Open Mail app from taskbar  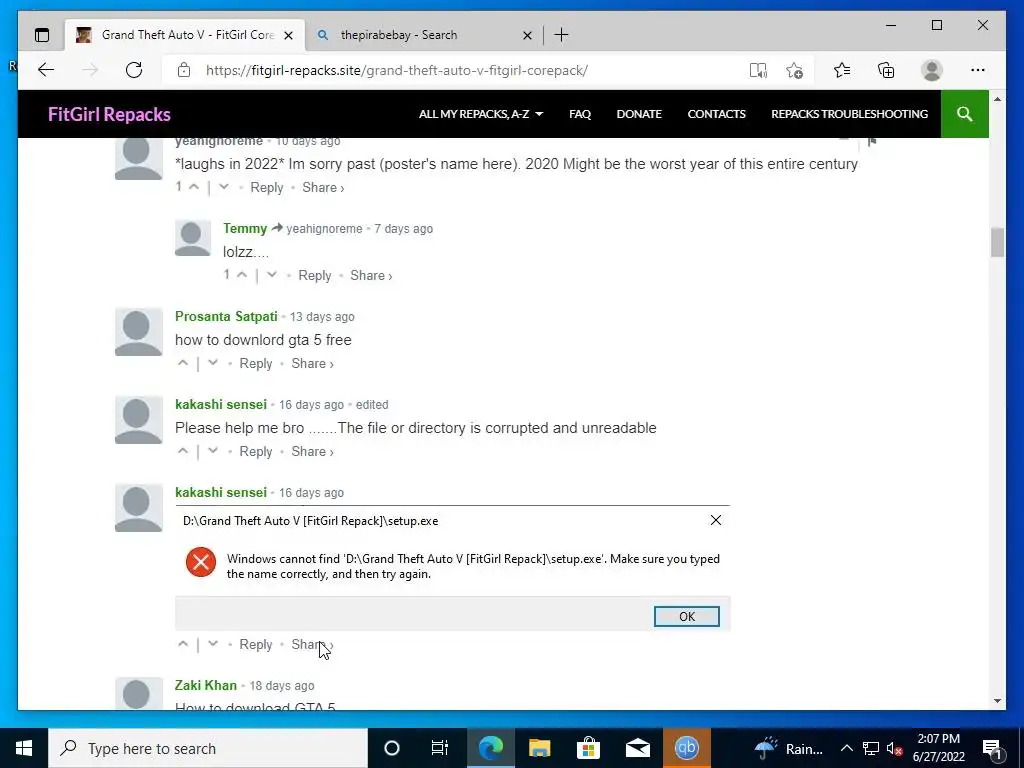(x=637, y=748)
